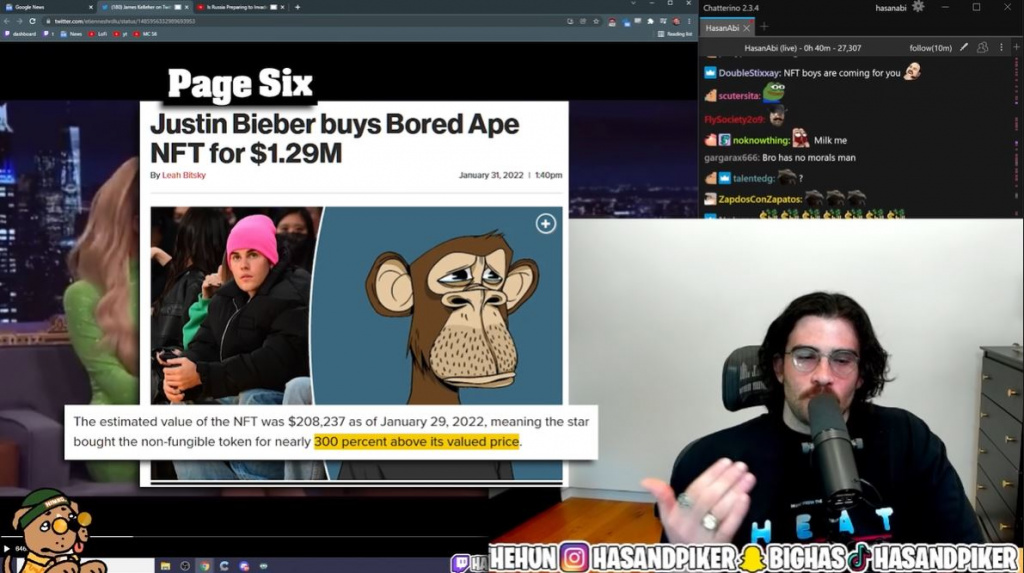This screenshot has height=573, width=1024.
Task: Close the Google News tab
Action: (x=90, y=7)
